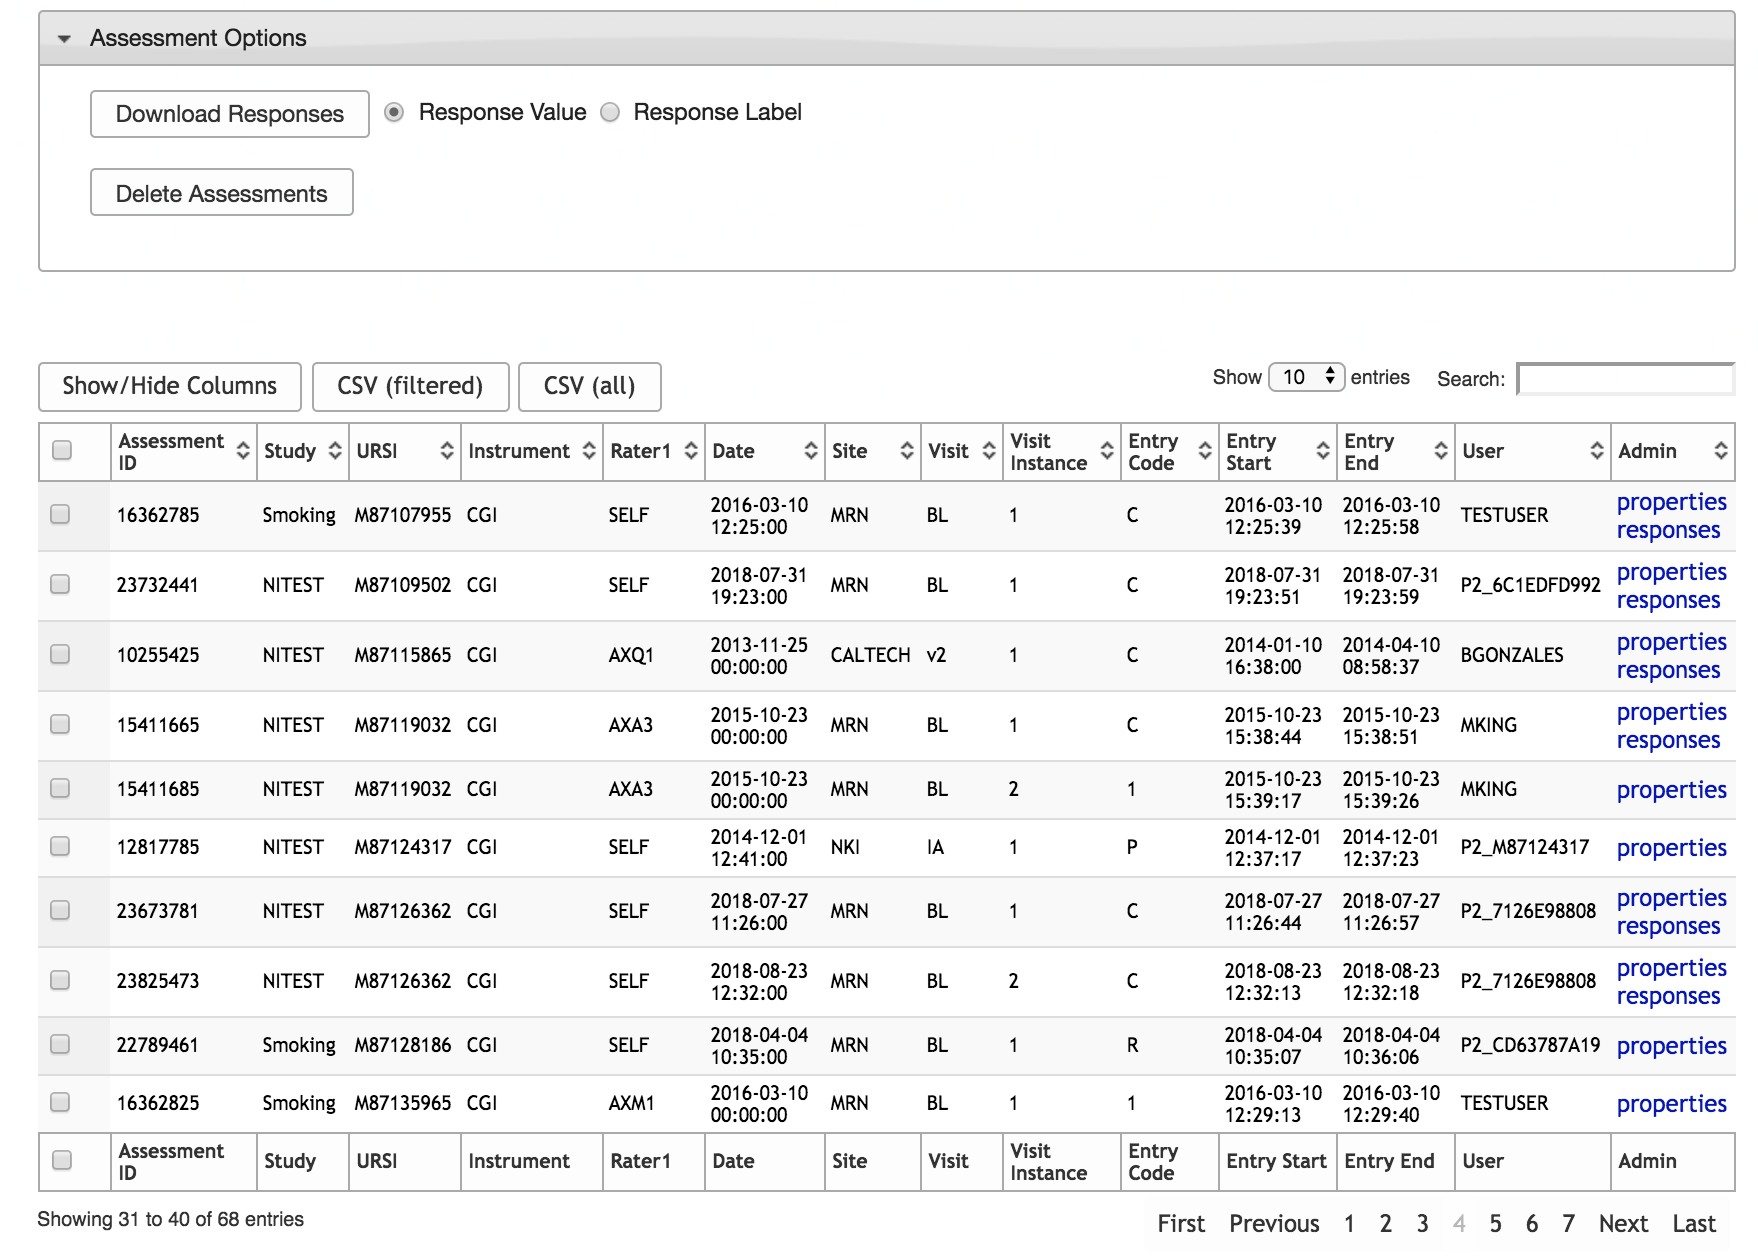Click the user cell P2_6C1EDFD992
Screen dimensions: 1758x1260
click(x=1530, y=585)
